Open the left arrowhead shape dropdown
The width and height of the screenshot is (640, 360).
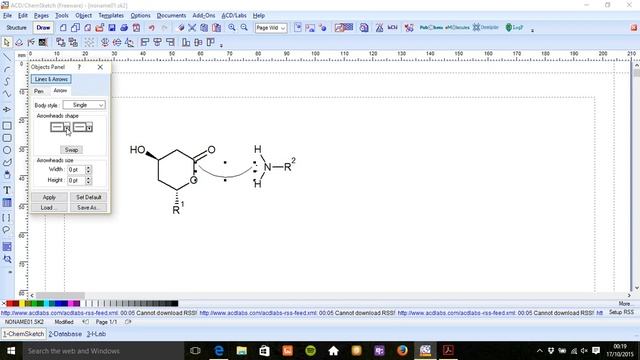[x=67, y=127]
